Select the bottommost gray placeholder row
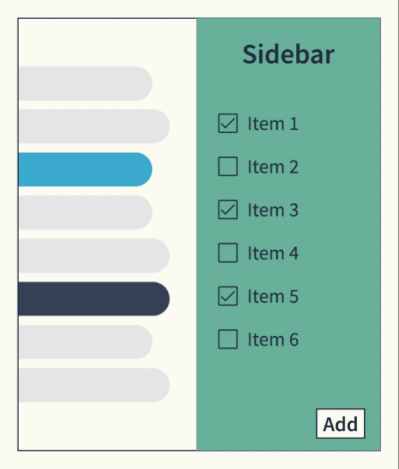This screenshot has height=469, width=399. point(94,385)
